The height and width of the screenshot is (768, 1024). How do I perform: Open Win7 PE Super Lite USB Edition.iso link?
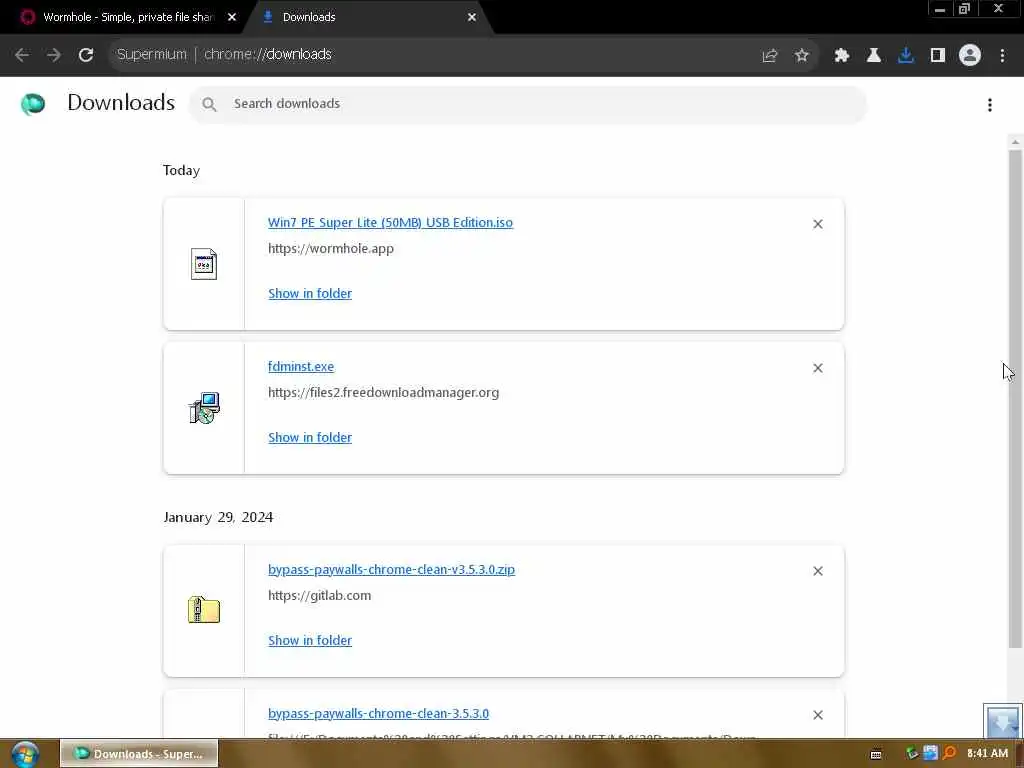[390, 223]
